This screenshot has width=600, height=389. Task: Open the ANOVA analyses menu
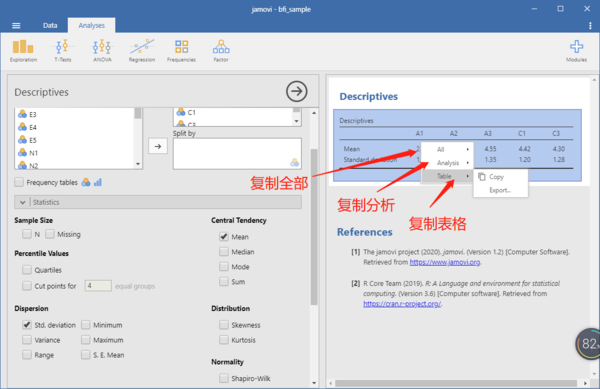(102, 51)
